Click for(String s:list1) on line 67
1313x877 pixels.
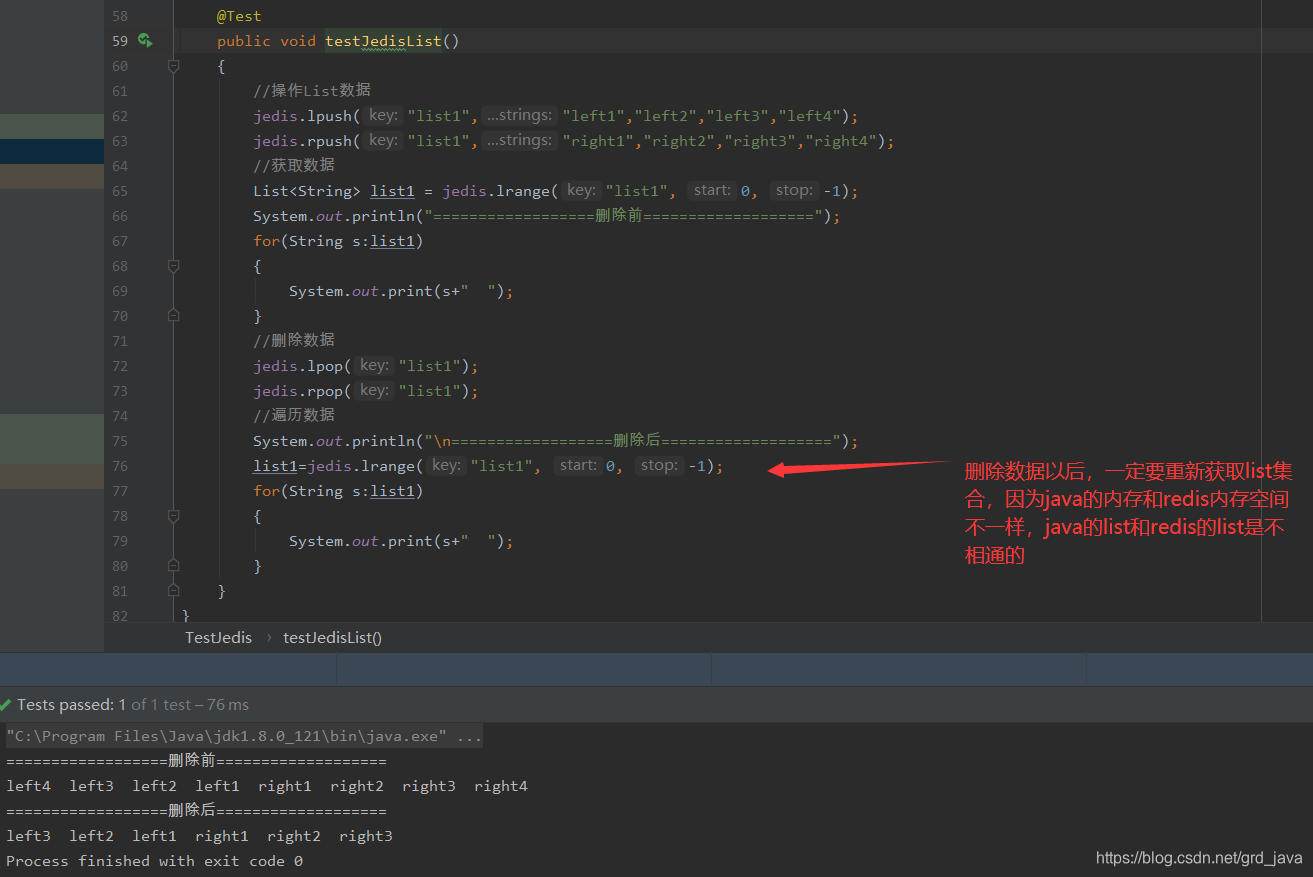338,241
